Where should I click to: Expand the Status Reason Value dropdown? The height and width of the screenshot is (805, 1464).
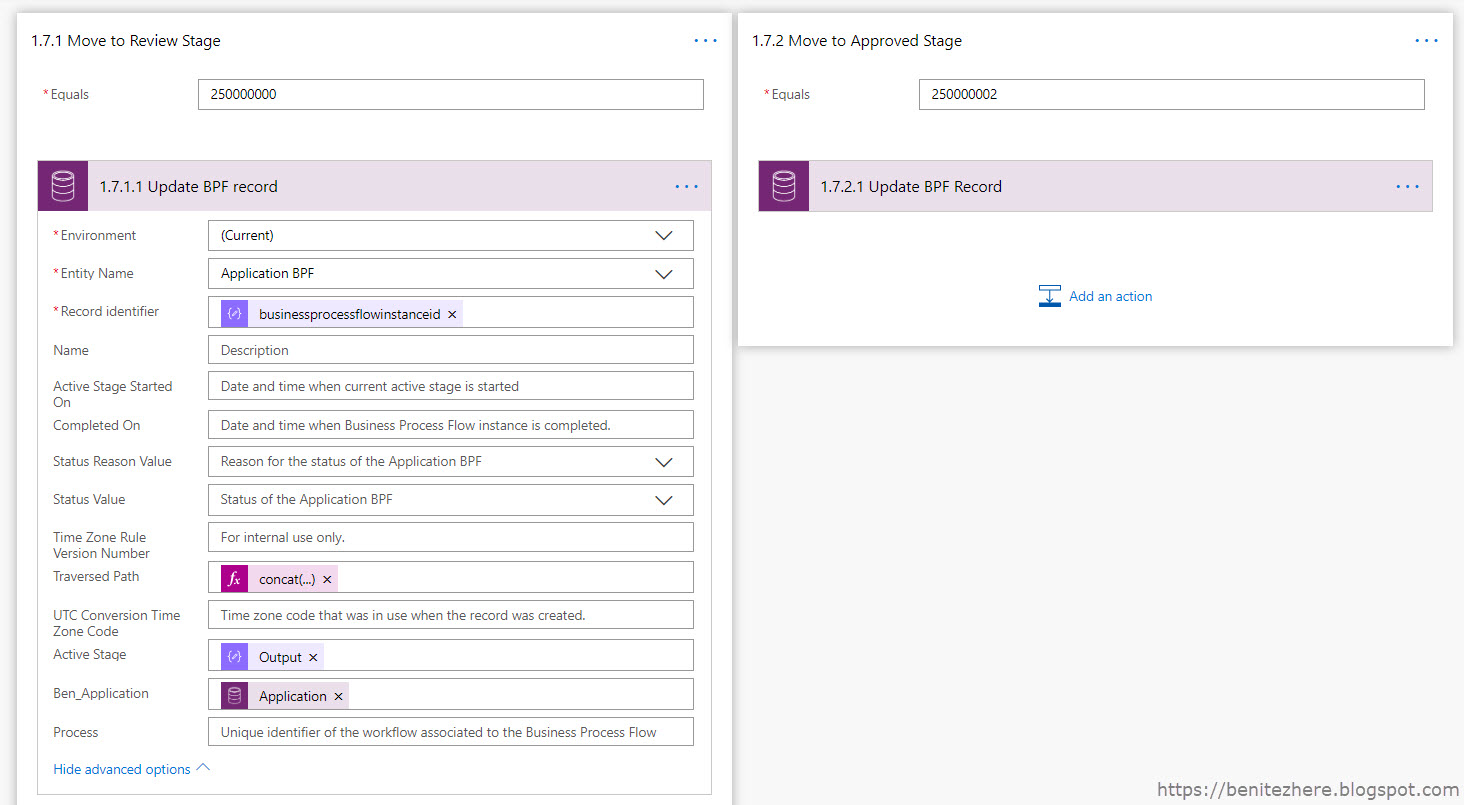point(663,461)
